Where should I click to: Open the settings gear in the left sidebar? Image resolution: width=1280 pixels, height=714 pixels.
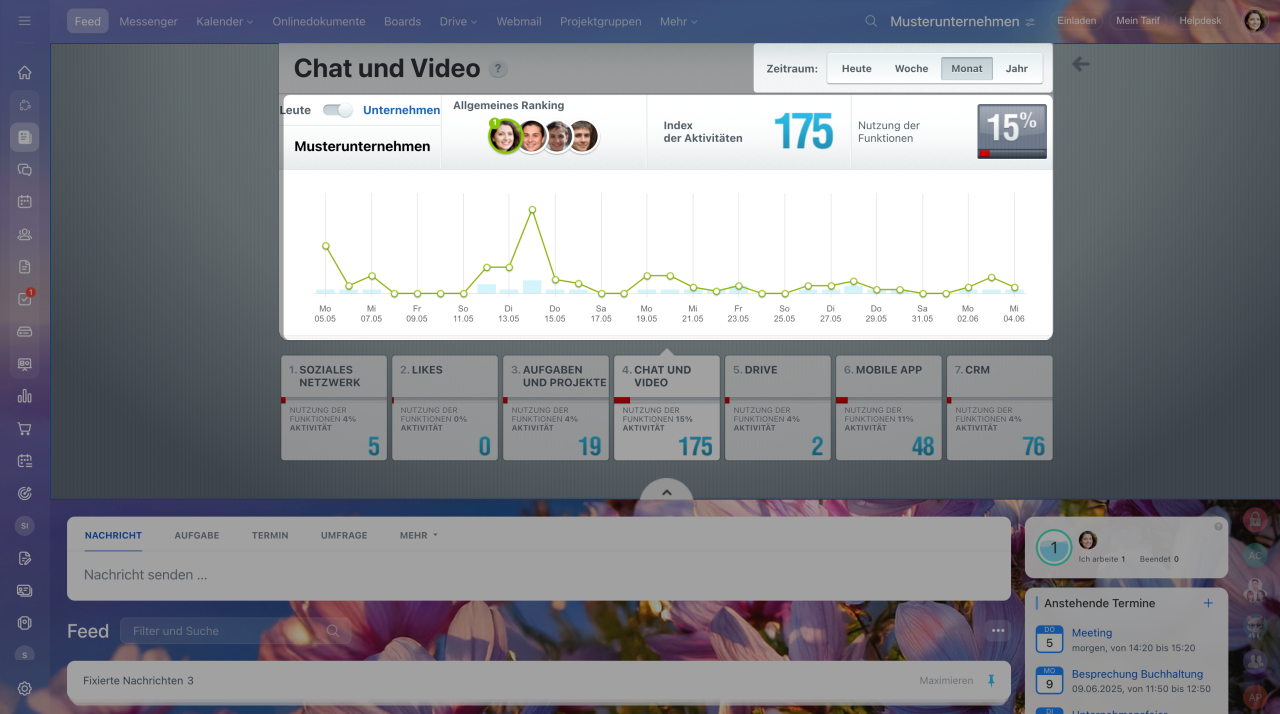pos(24,688)
